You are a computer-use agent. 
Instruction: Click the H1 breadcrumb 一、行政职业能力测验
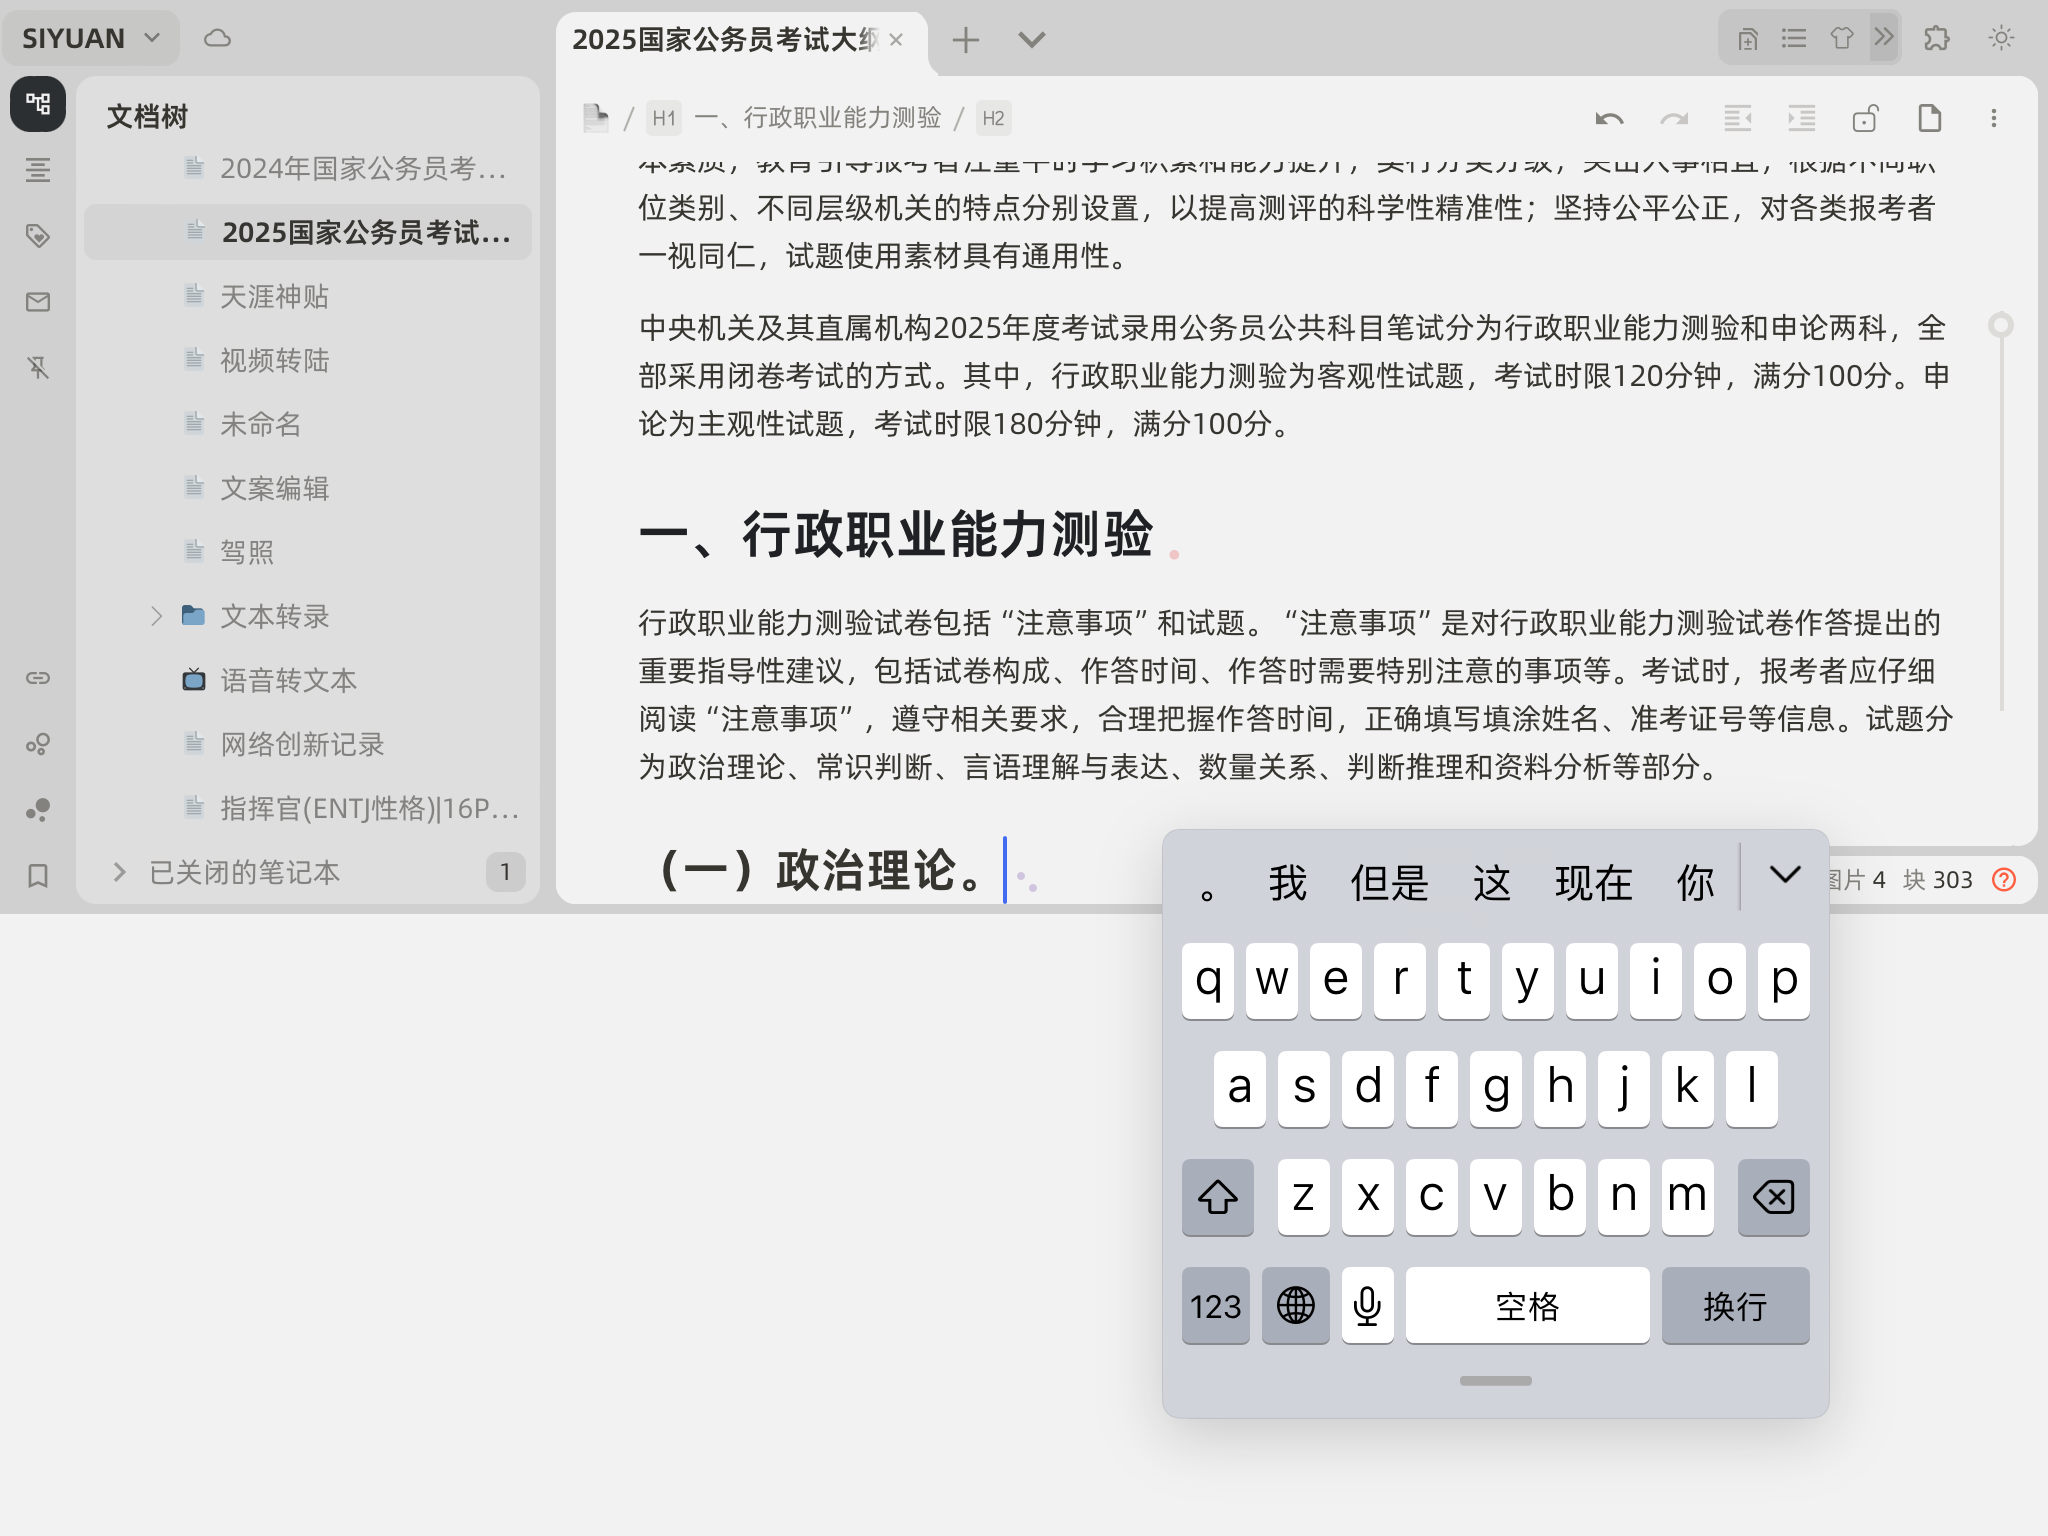pyautogui.click(x=817, y=118)
